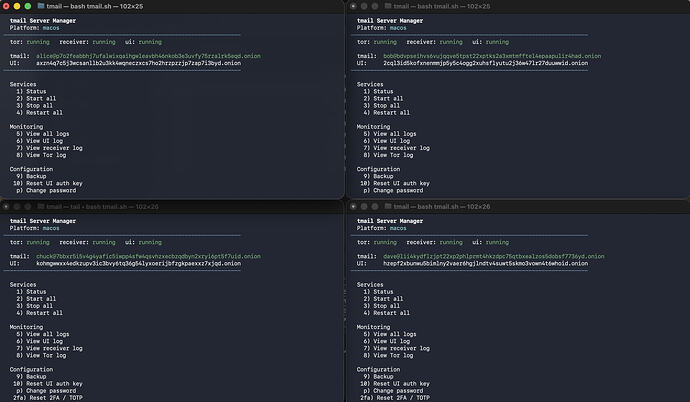Select bob@ tmail onion address

coord(492,56)
